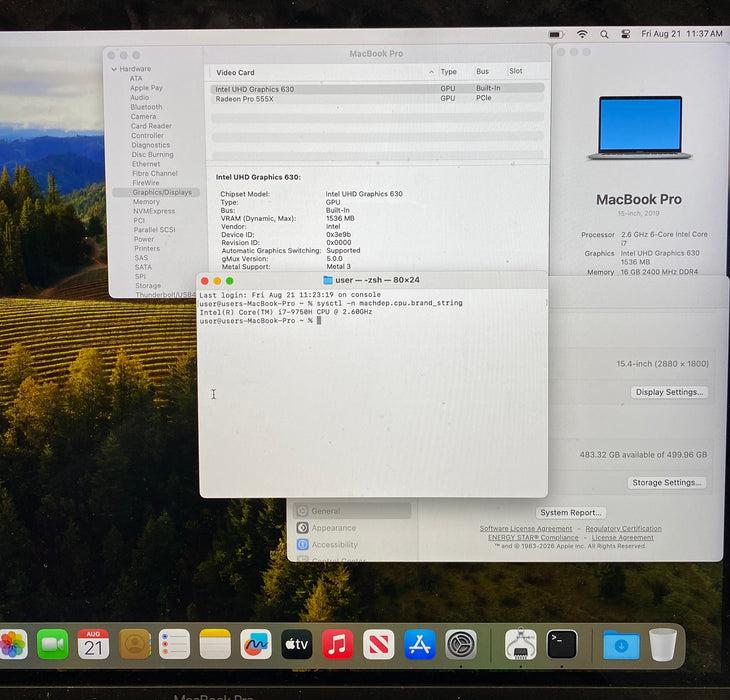
Task: Open the App Store from the Dock
Action: click(419, 644)
